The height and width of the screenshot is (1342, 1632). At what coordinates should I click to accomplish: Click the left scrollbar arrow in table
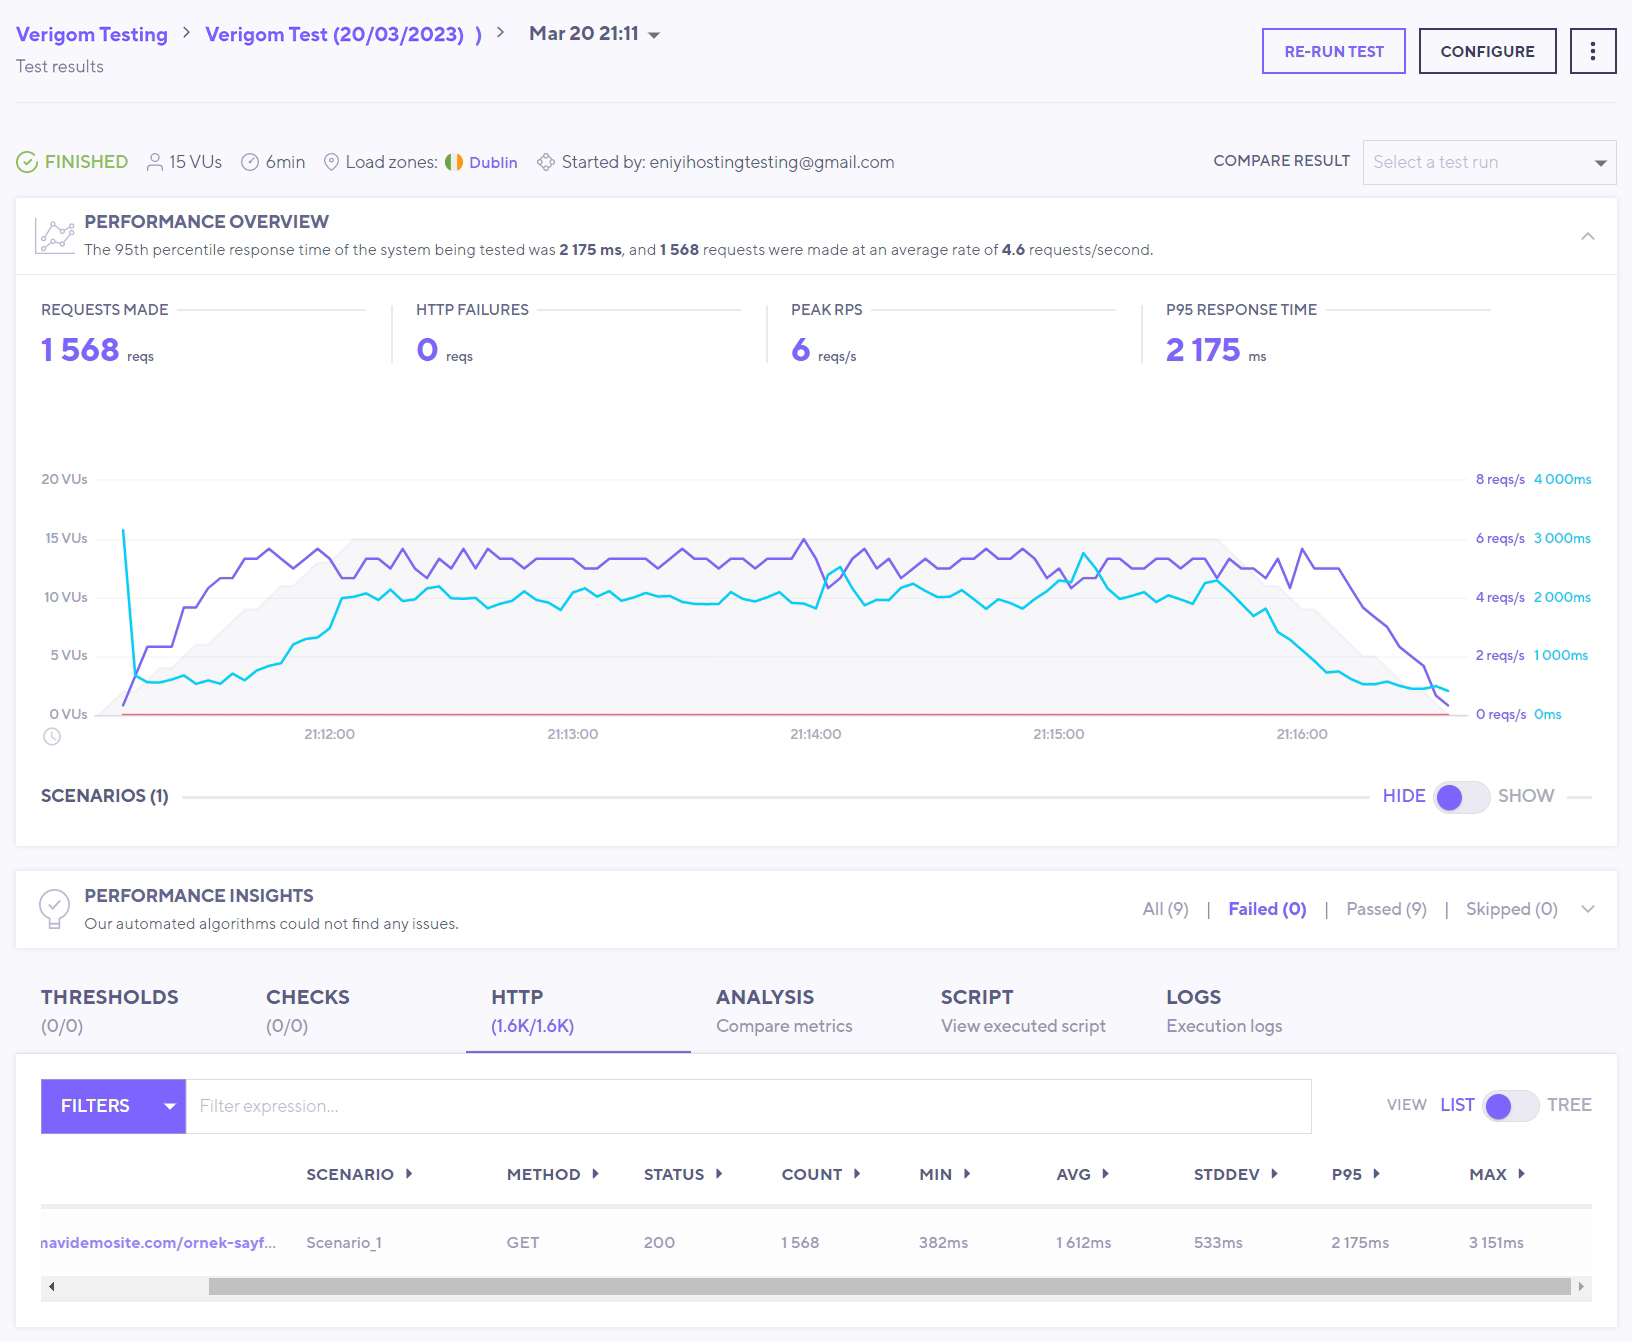tap(52, 1286)
